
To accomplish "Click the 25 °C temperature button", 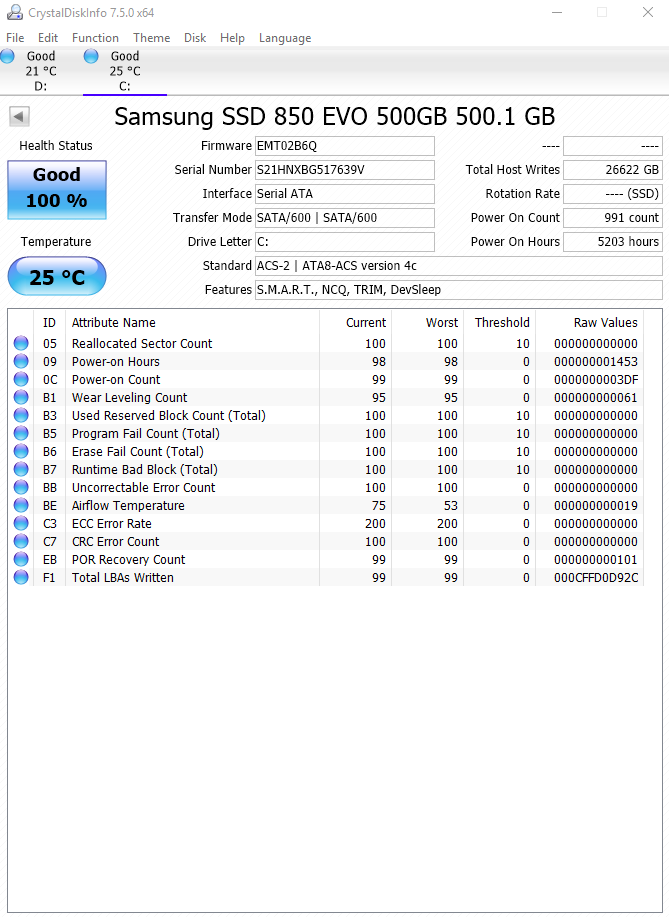I will (x=57, y=277).
